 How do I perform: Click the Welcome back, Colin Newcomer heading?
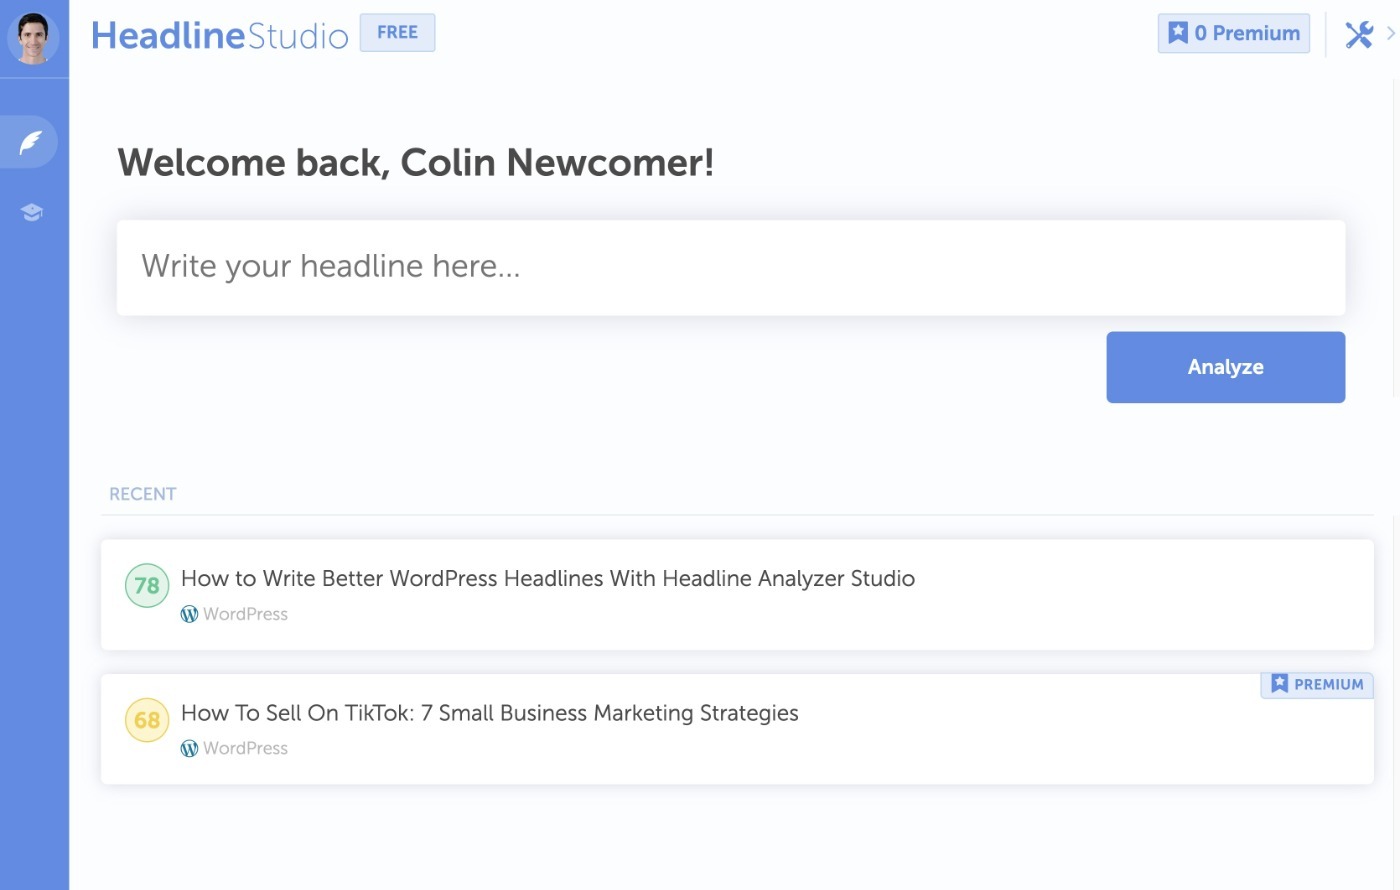(415, 162)
